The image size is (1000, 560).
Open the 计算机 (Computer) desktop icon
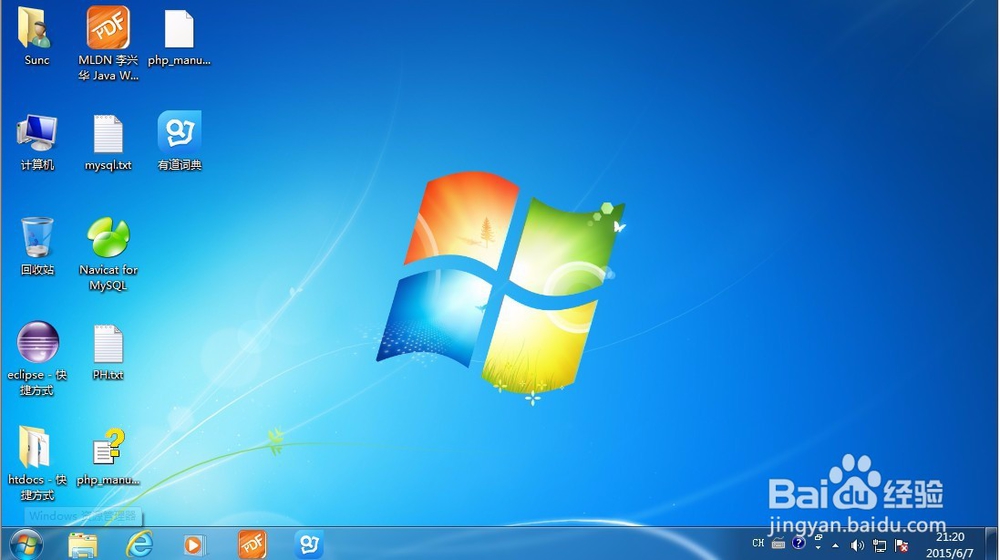(36, 142)
